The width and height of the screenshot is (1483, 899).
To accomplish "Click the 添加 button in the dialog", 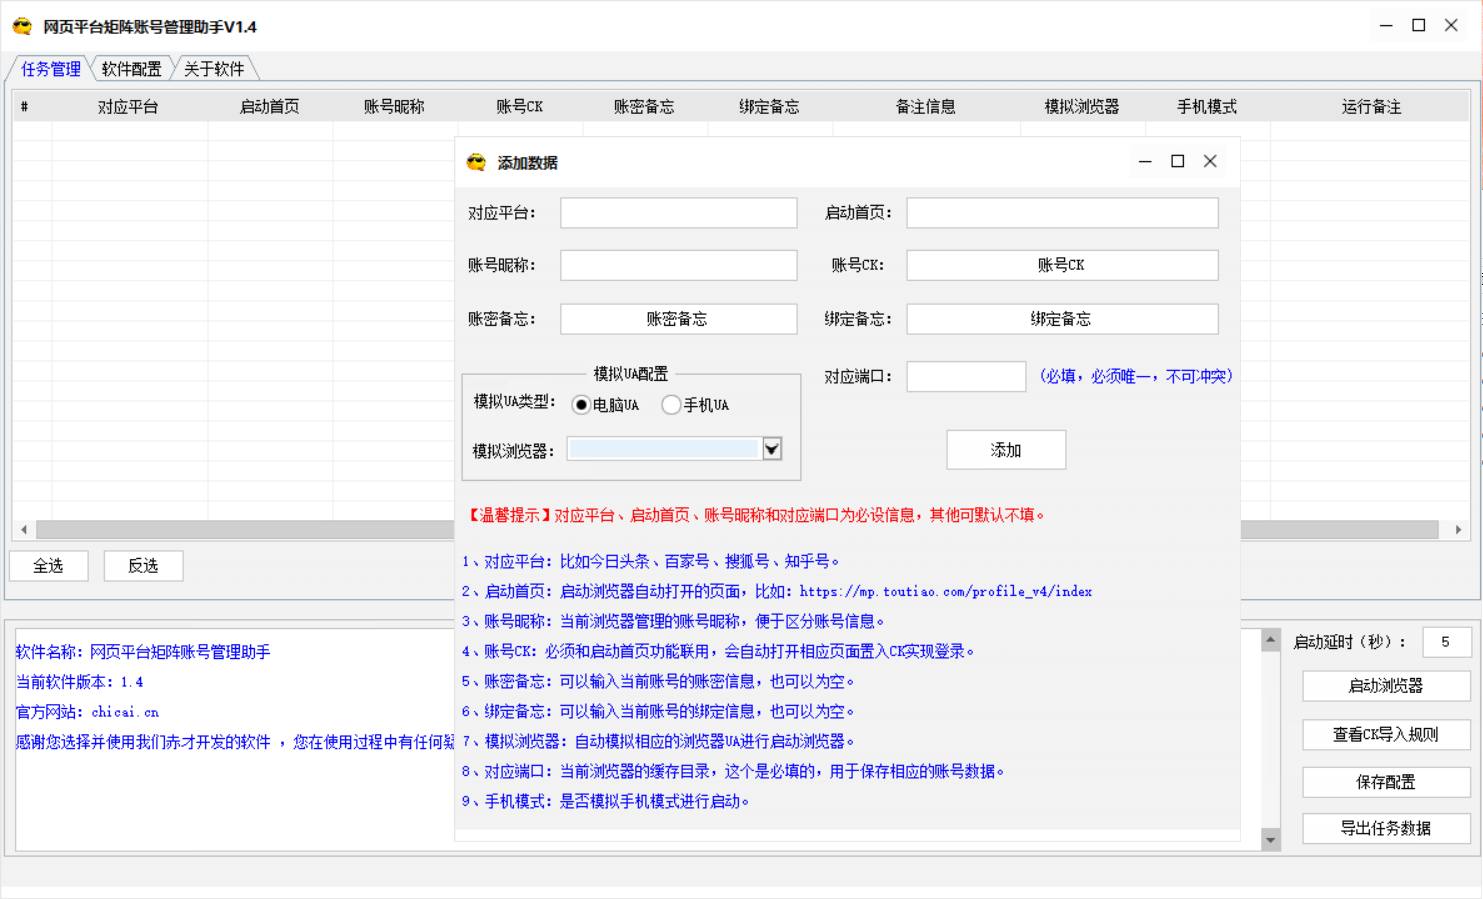I will click(1006, 450).
